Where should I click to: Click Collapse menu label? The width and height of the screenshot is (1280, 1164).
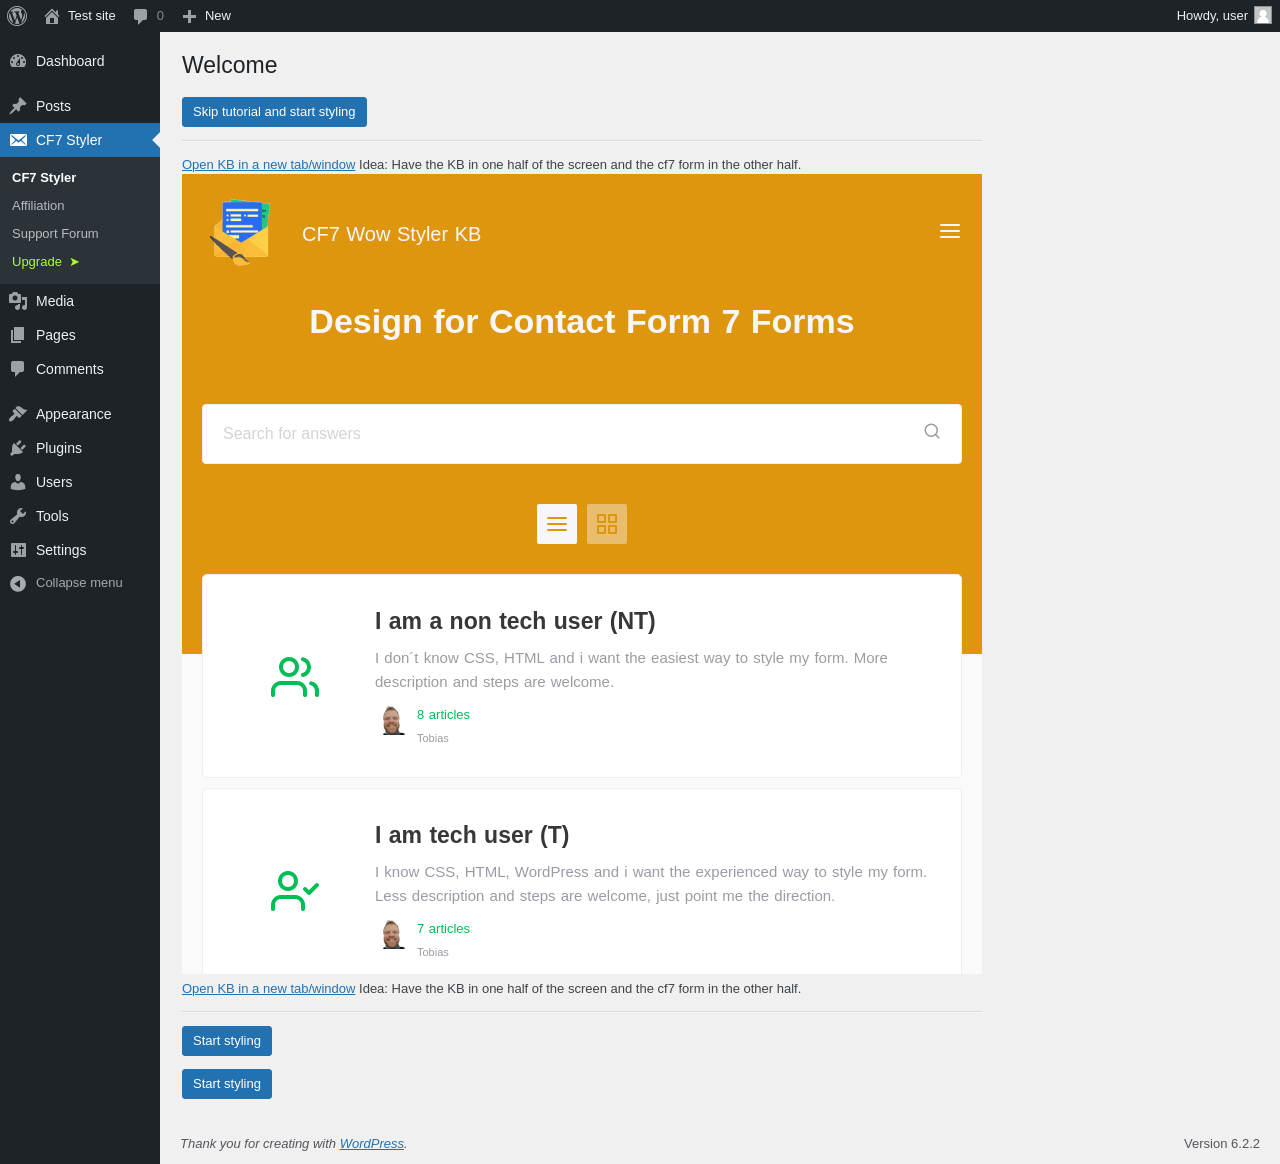click(79, 583)
